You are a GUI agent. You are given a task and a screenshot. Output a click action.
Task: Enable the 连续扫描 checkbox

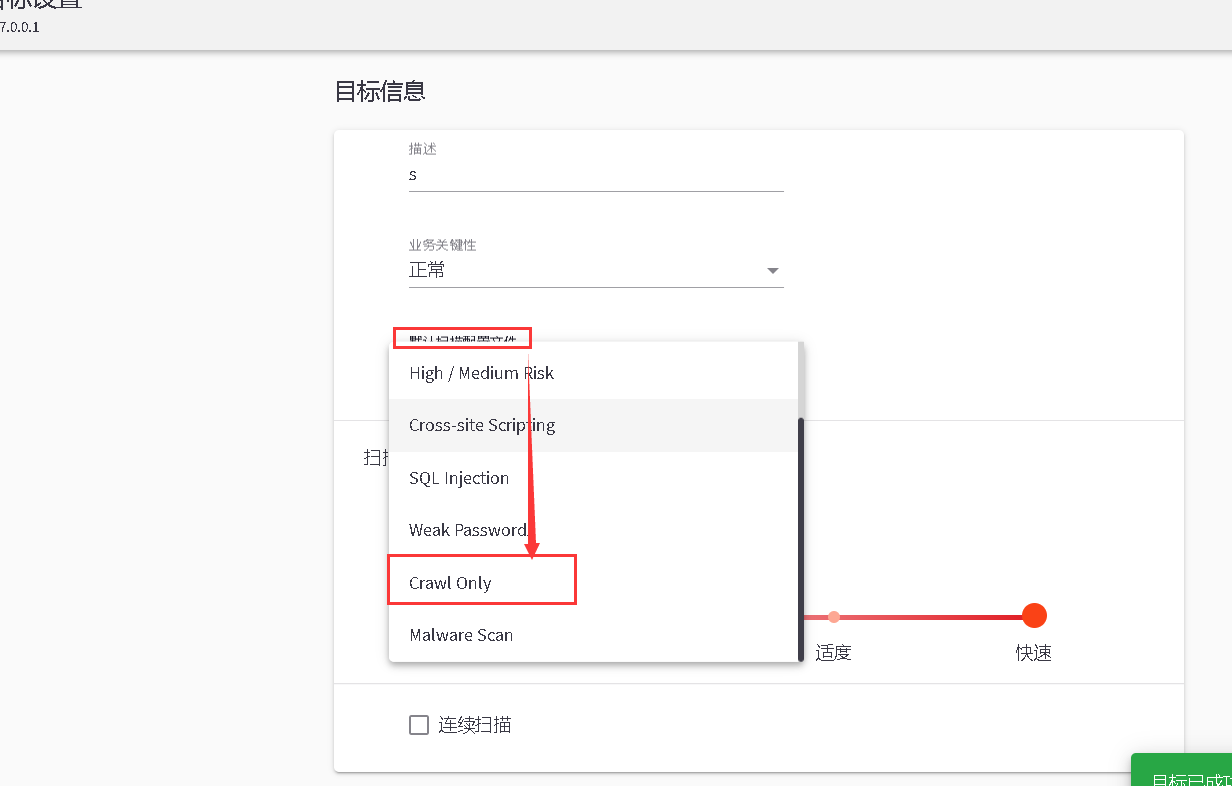point(419,725)
